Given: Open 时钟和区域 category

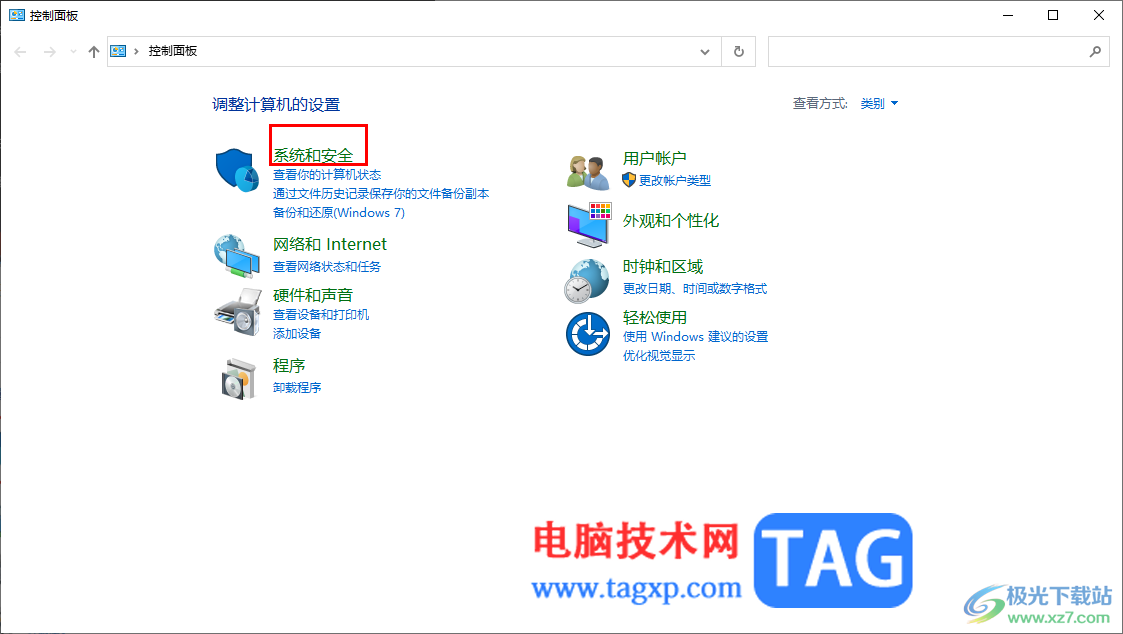Looking at the screenshot, I should click(662, 266).
